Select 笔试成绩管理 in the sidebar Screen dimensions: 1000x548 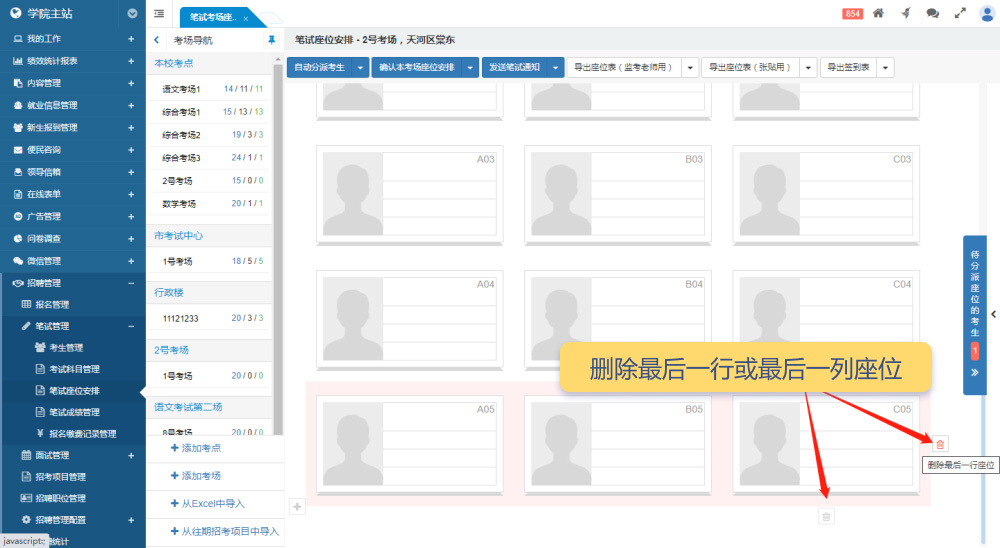(74, 412)
